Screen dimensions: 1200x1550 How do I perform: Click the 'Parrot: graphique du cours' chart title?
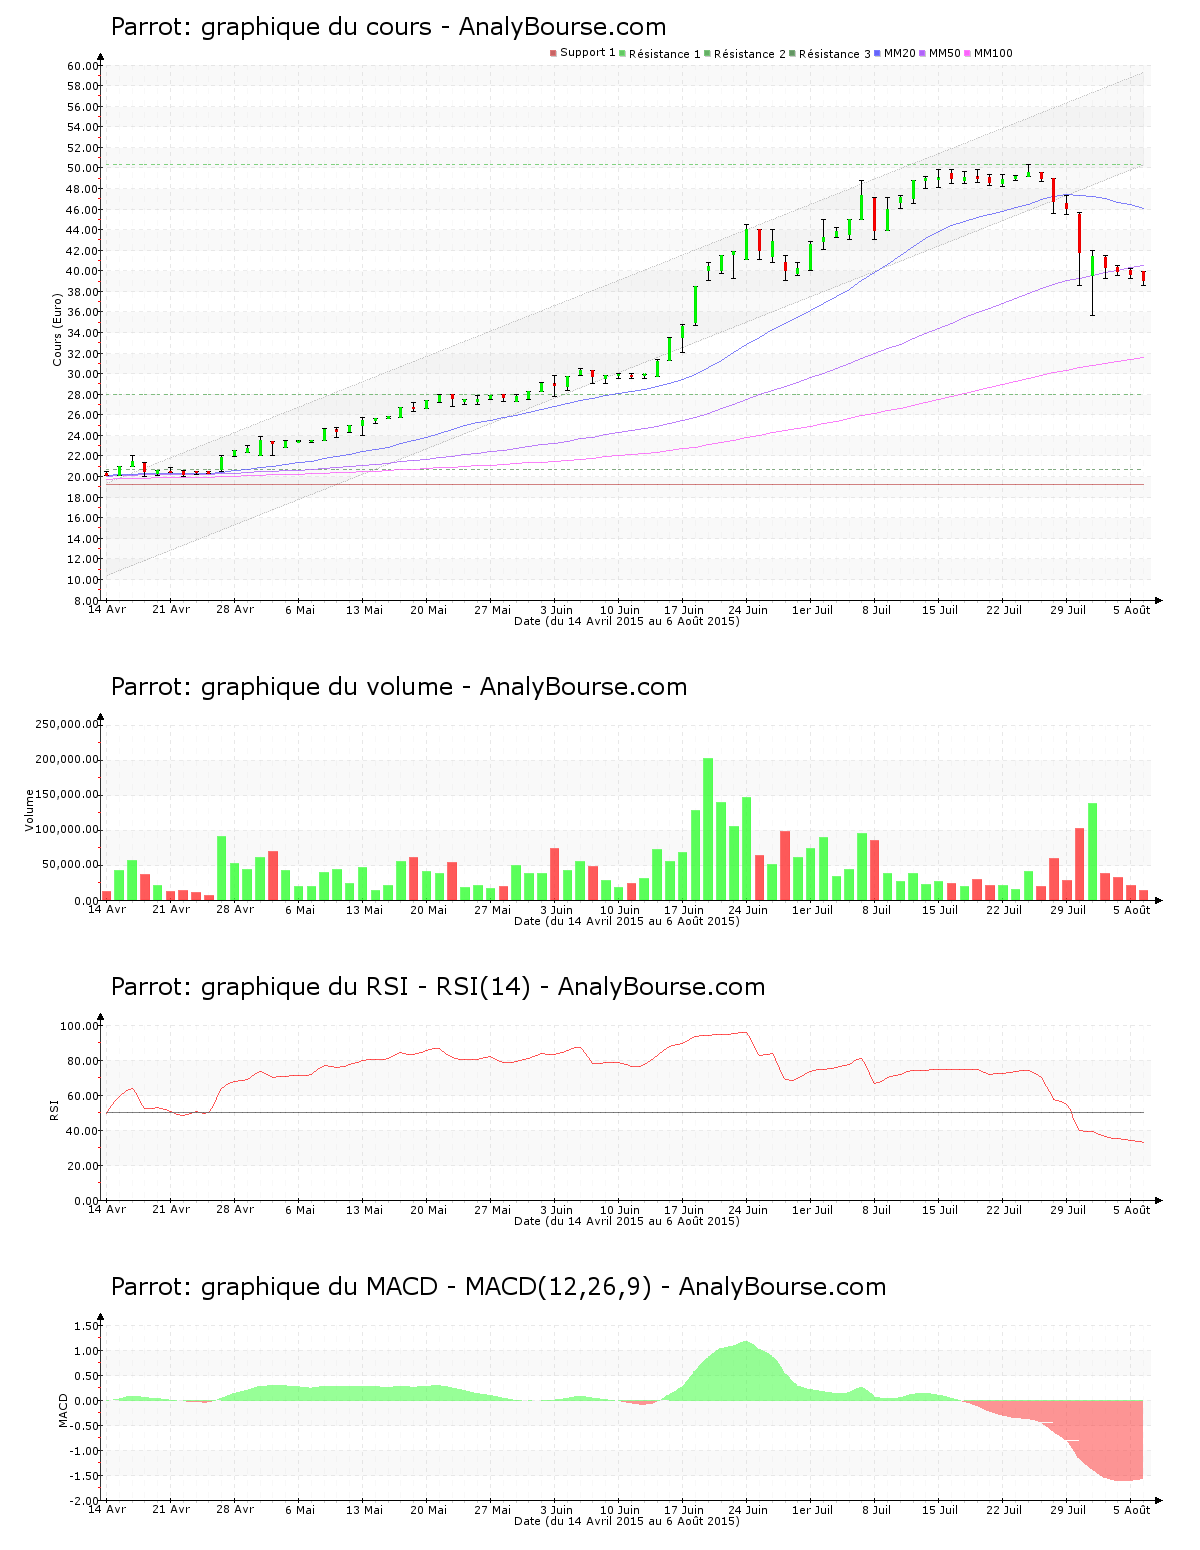(x=388, y=27)
